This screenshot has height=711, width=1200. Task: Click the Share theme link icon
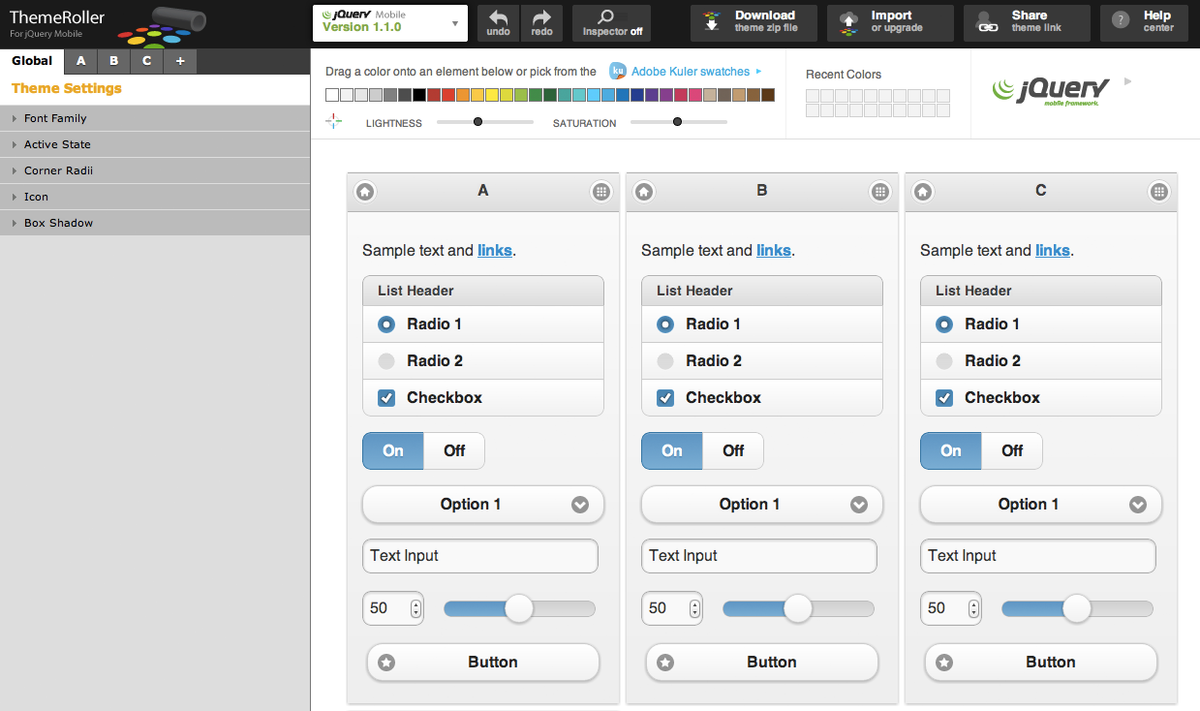(1026, 23)
